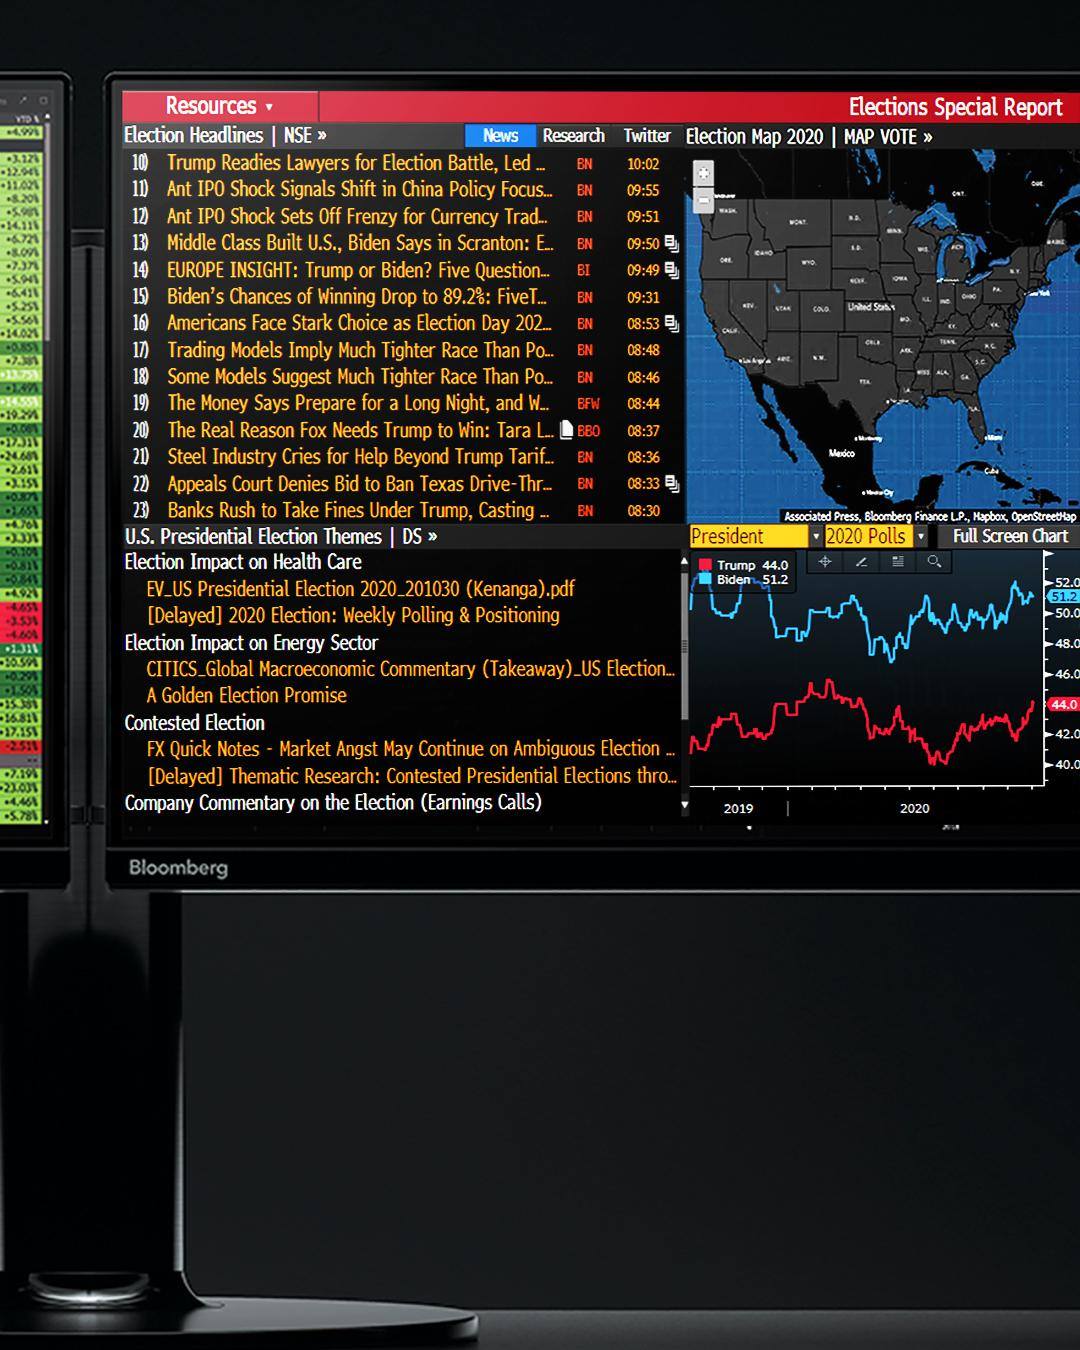1080x1350 pixels.
Task: Click the Trump red legend swatch
Action: point(705,565)
